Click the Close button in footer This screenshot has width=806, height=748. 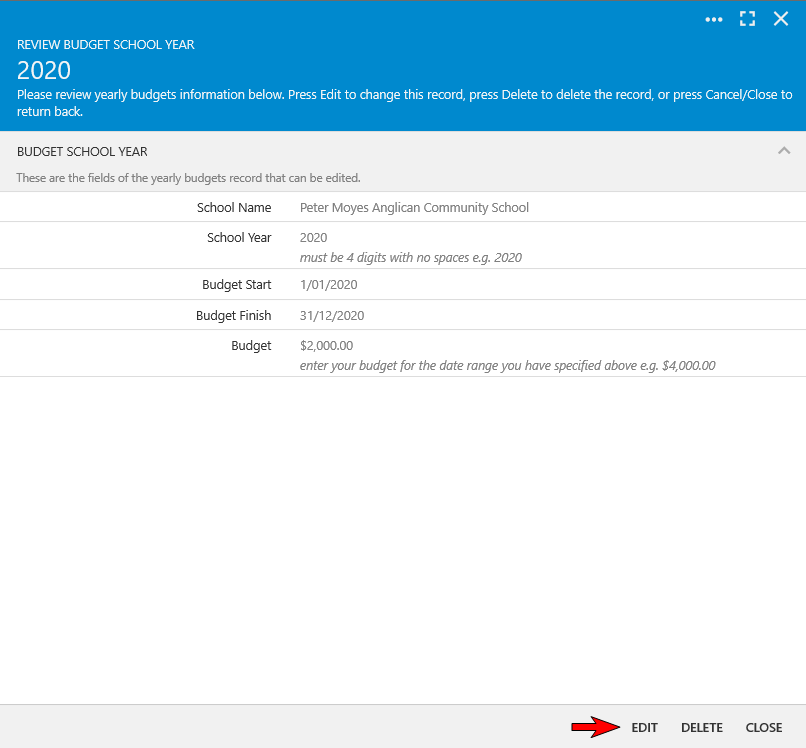pyautogui.click(x=764, y=727)
